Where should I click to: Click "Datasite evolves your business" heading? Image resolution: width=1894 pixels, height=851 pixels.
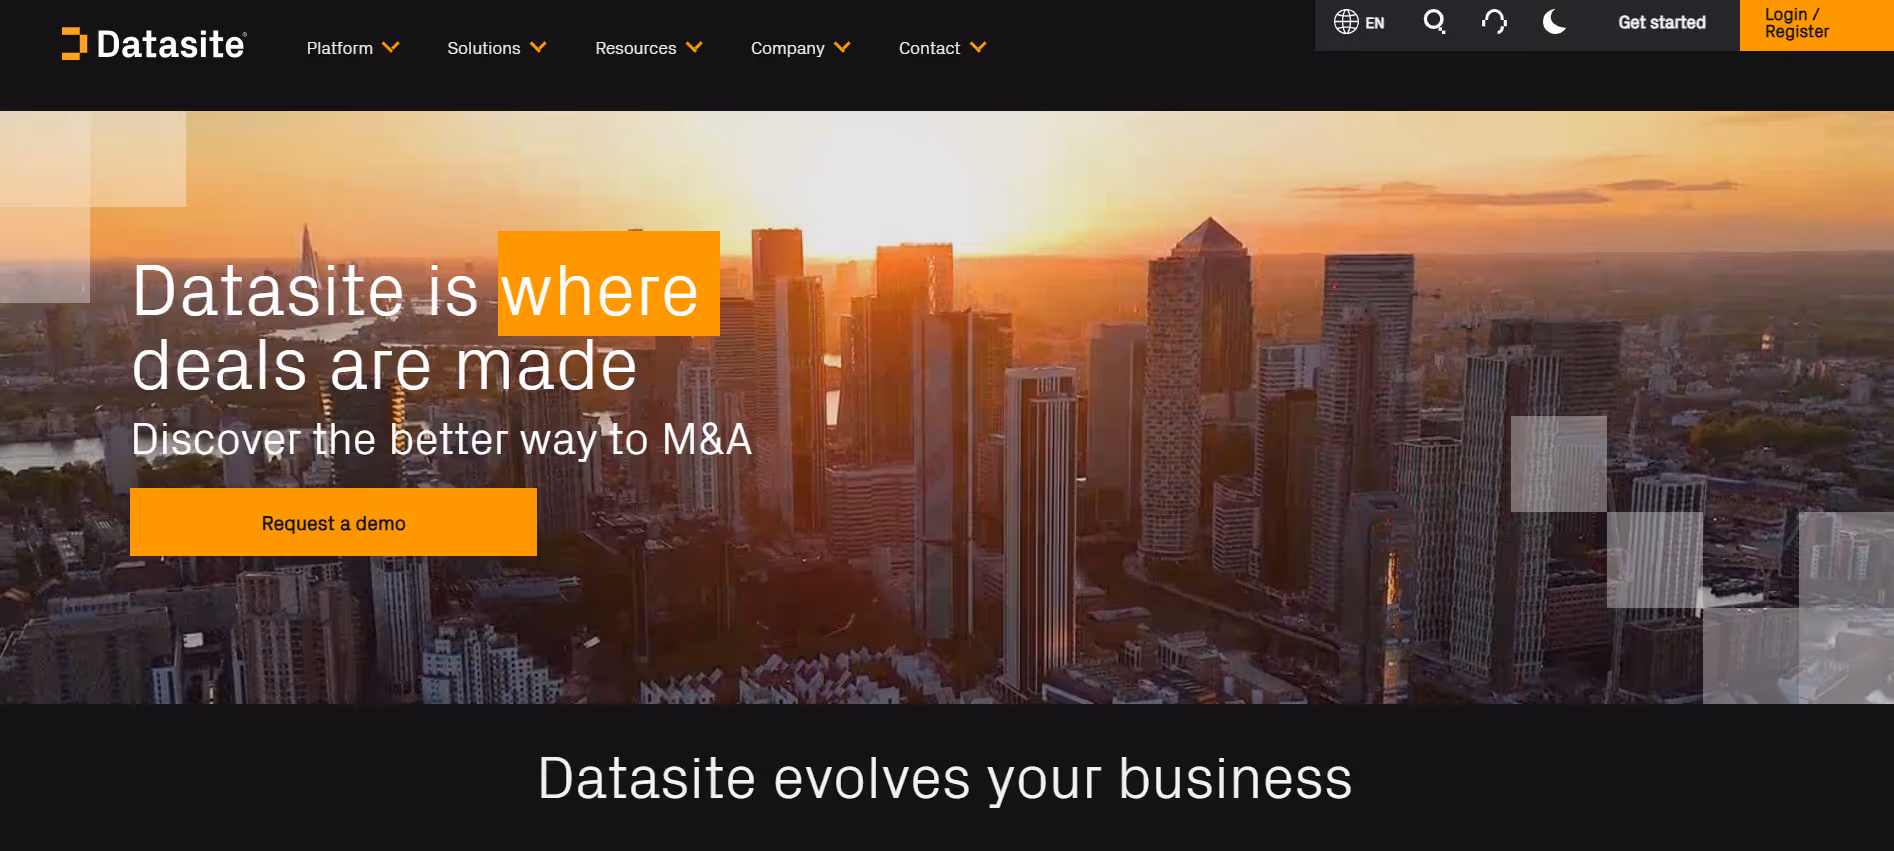click(945, 779)
